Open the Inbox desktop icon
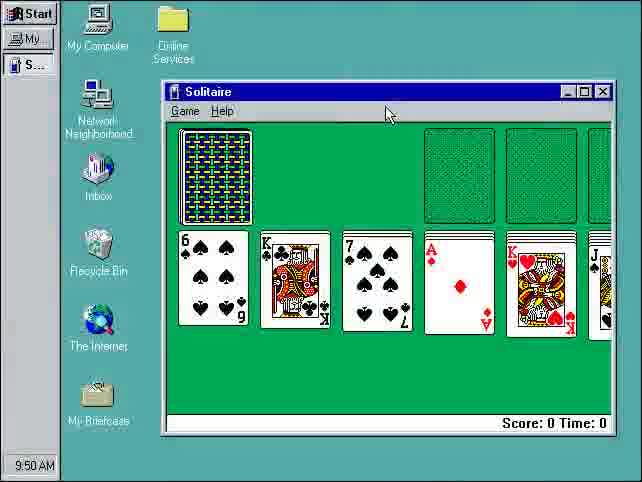Image resolution: width=642 pixels, height=482 pixels. [x=98, y=177]
